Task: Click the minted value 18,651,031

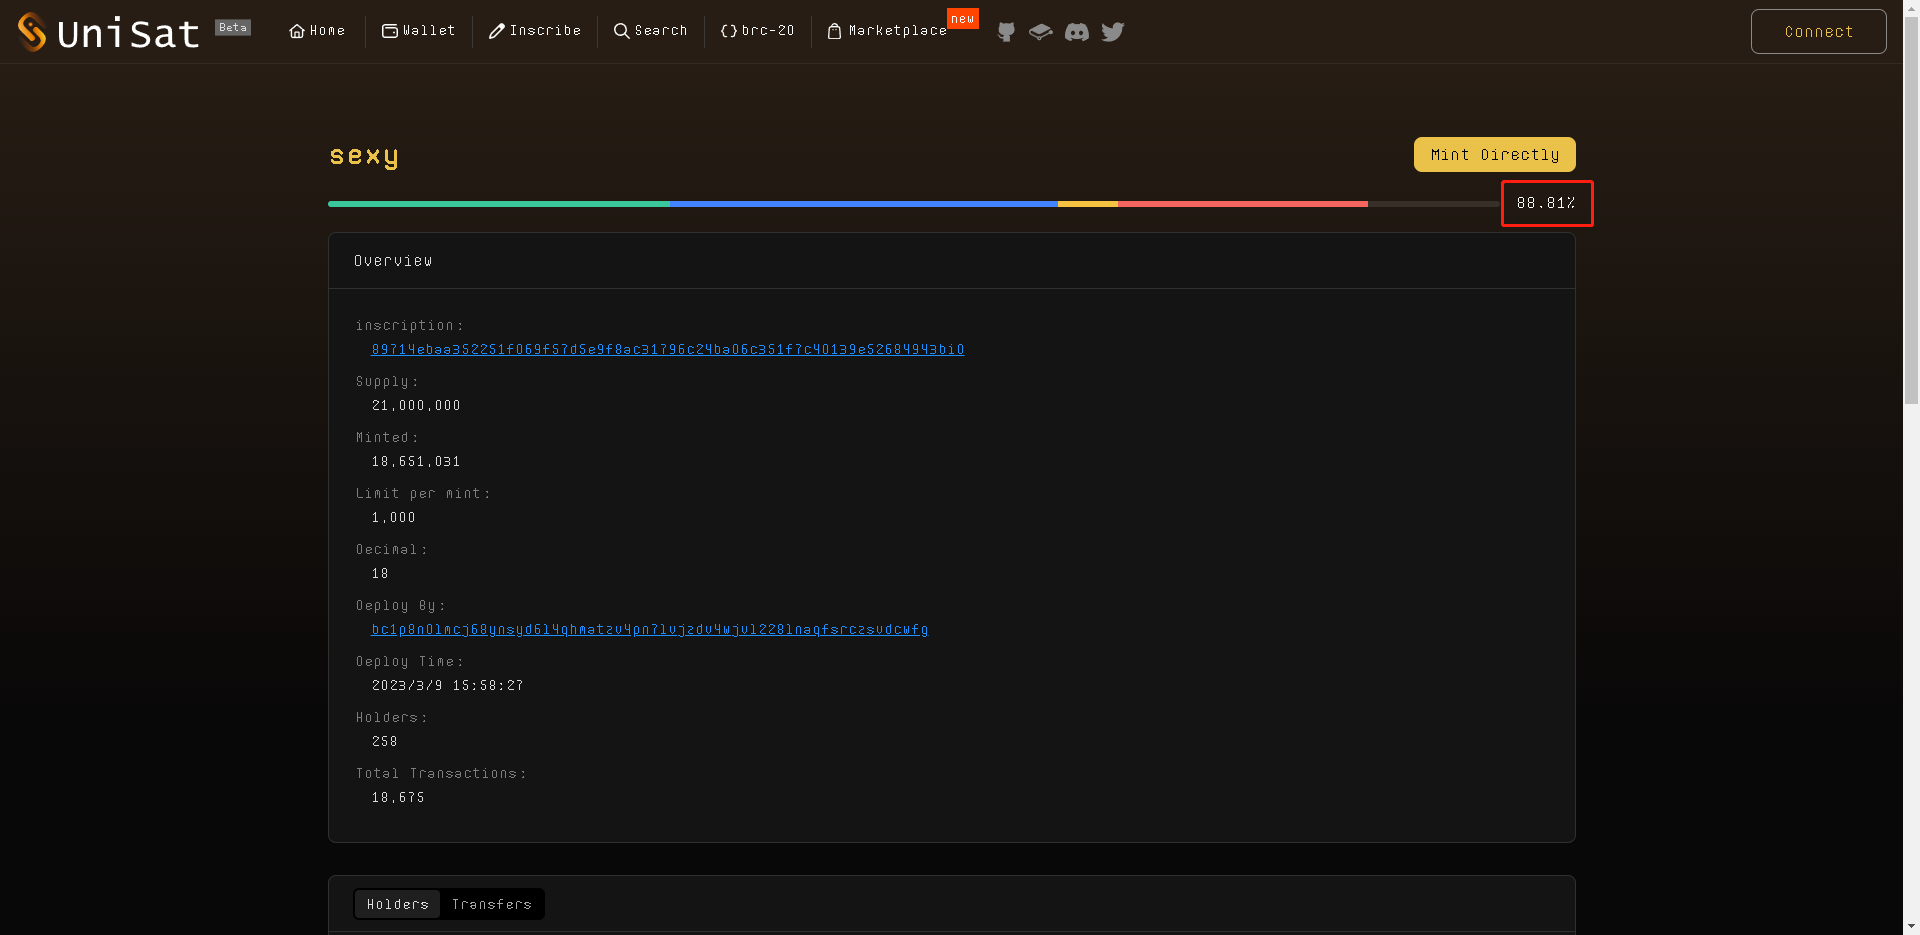Action: pyautogui.click(x=416, y=461)
